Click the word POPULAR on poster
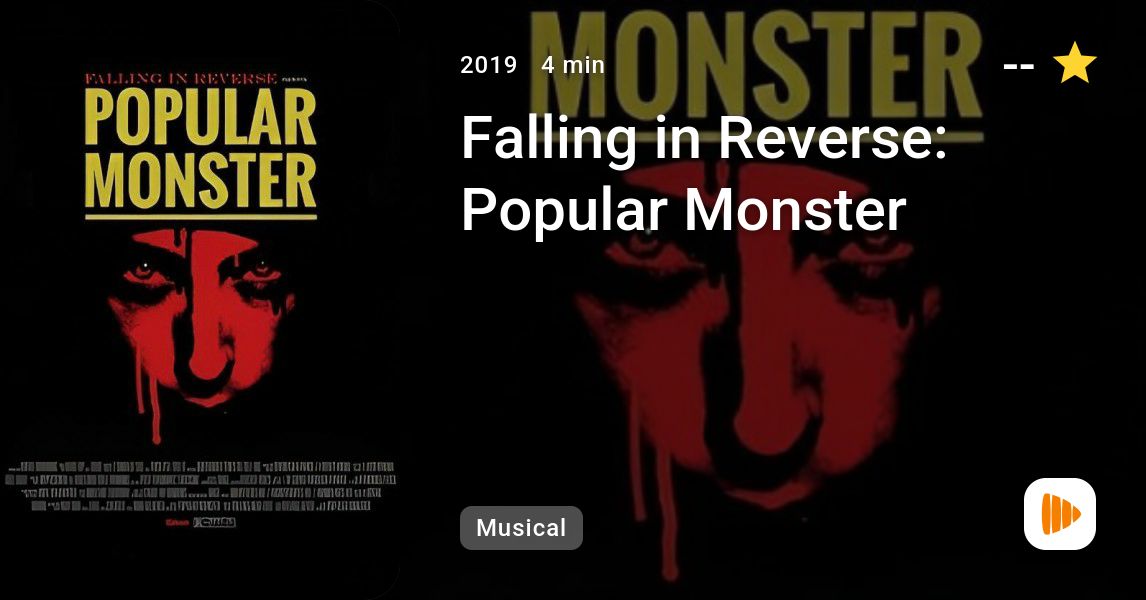The height and width of the screenshot is (600, 1146). tap(200, 117)
